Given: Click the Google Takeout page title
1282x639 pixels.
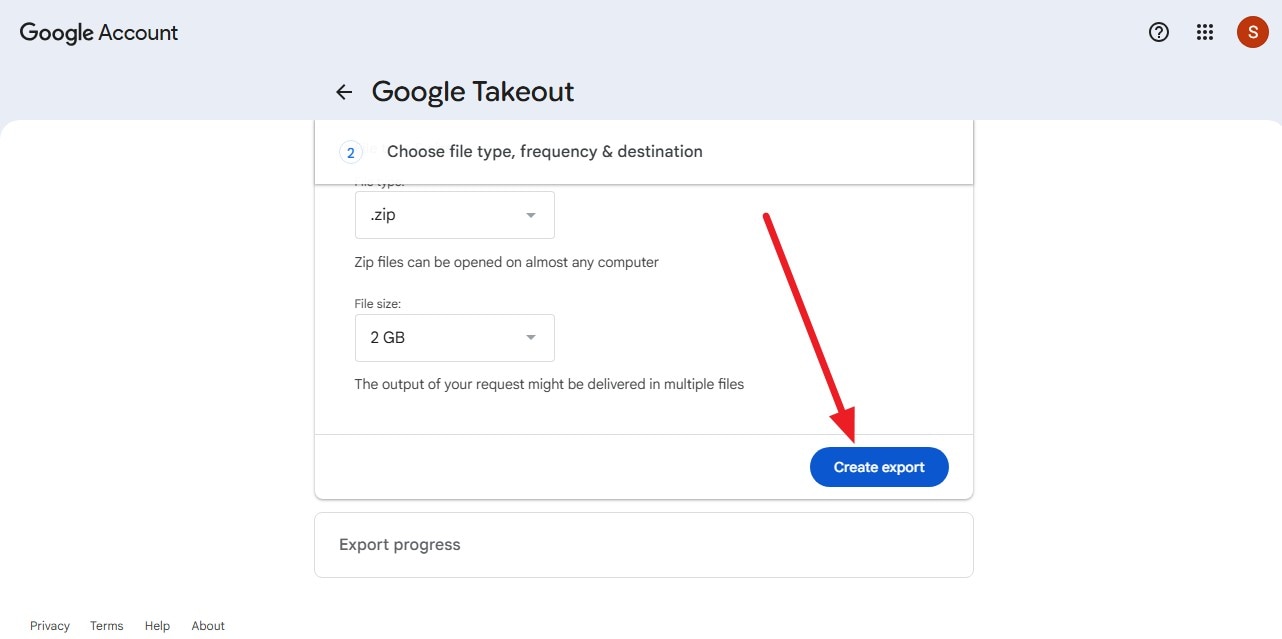Looking at the screenshot, I should [473, 92].
